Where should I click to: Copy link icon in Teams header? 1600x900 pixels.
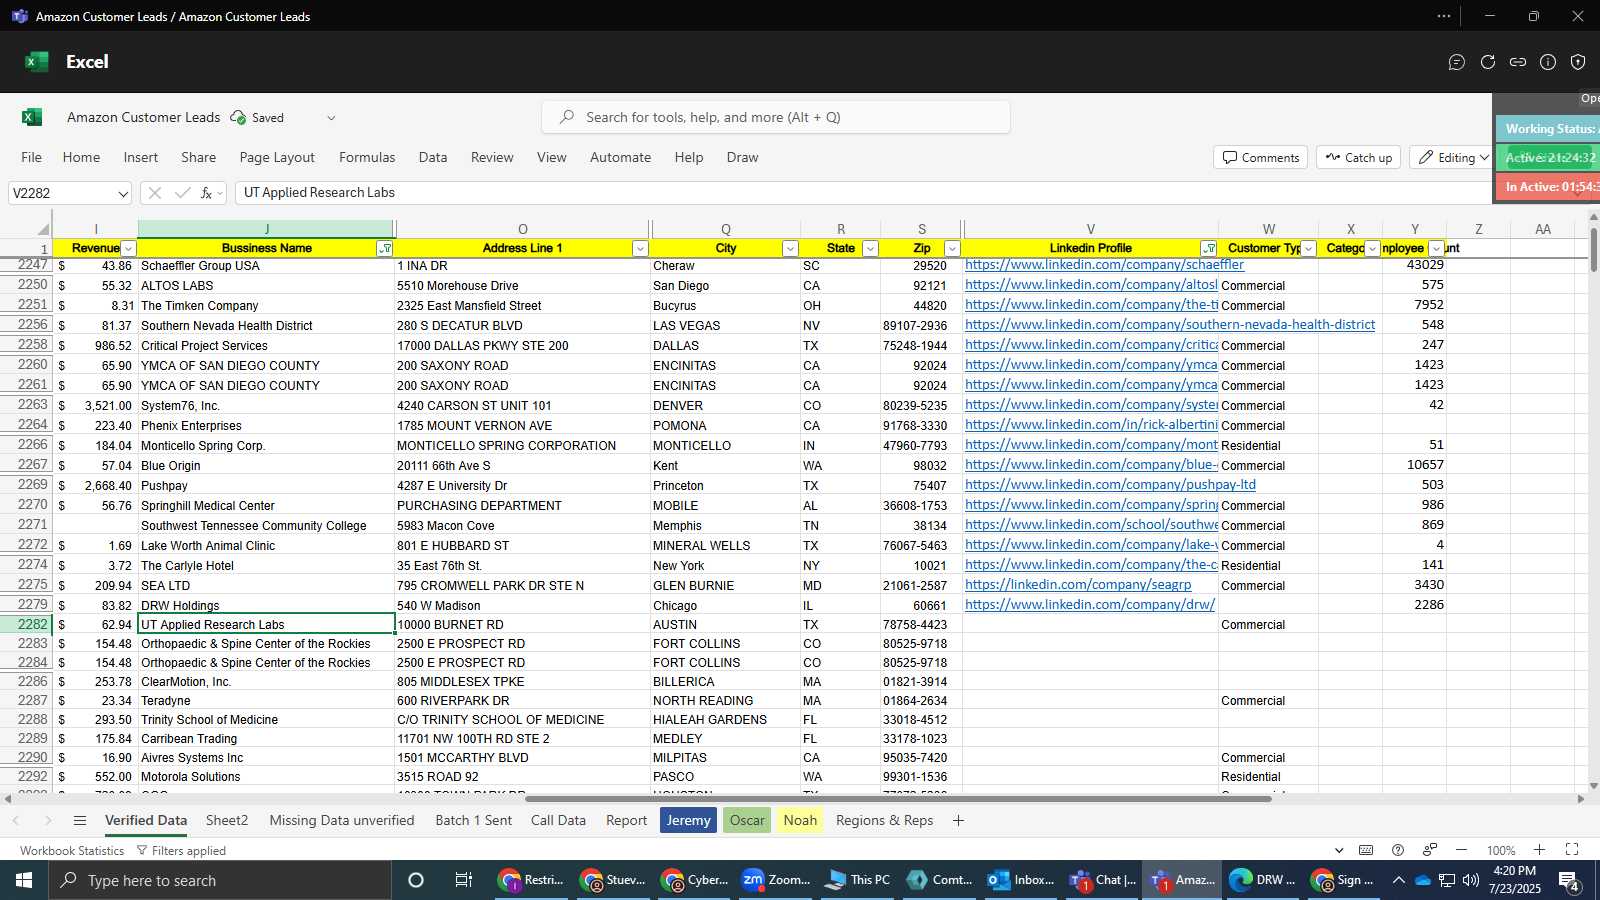click(x=1518, y=62)
